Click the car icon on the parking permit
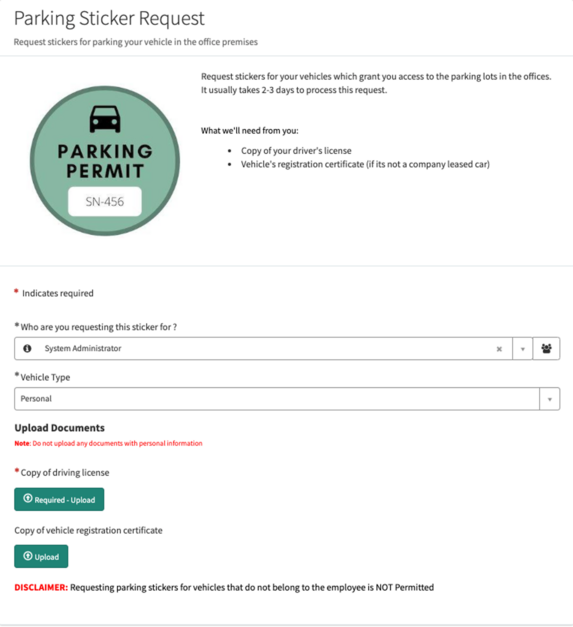573x627 pixels. pyautogui.click(x=105, y=119)
